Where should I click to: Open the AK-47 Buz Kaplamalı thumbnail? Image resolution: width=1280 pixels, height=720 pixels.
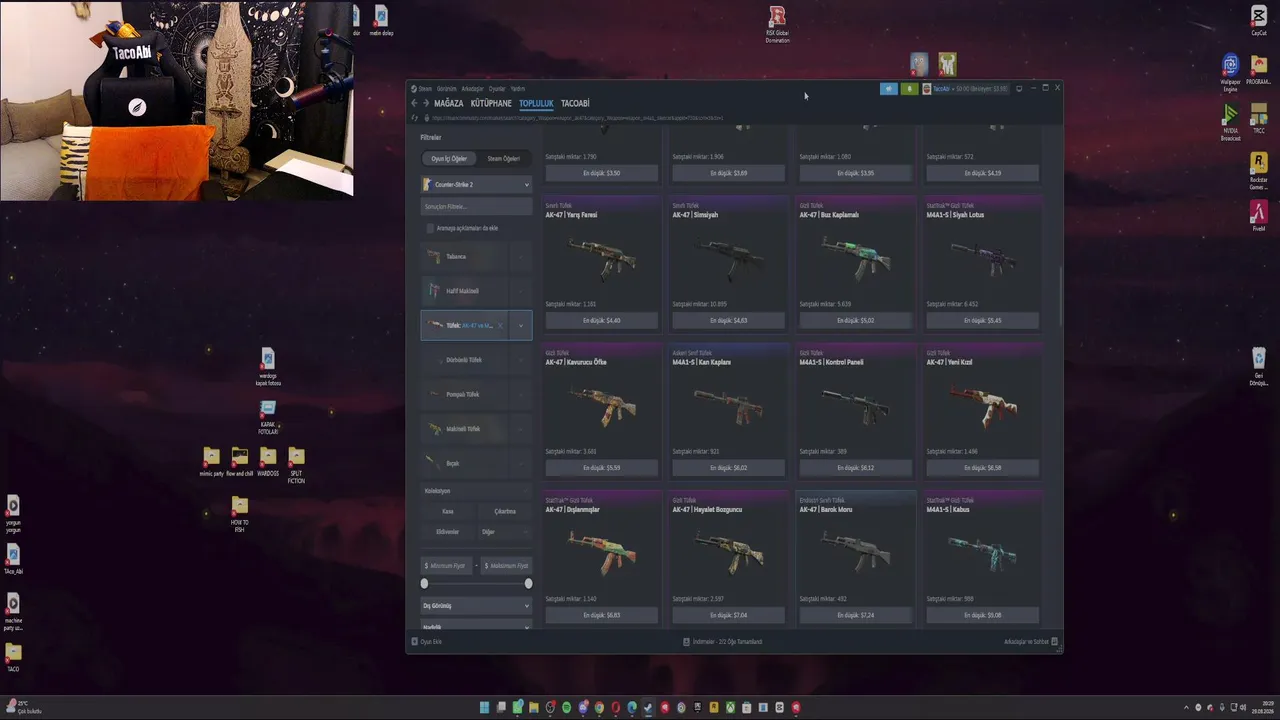855,258
